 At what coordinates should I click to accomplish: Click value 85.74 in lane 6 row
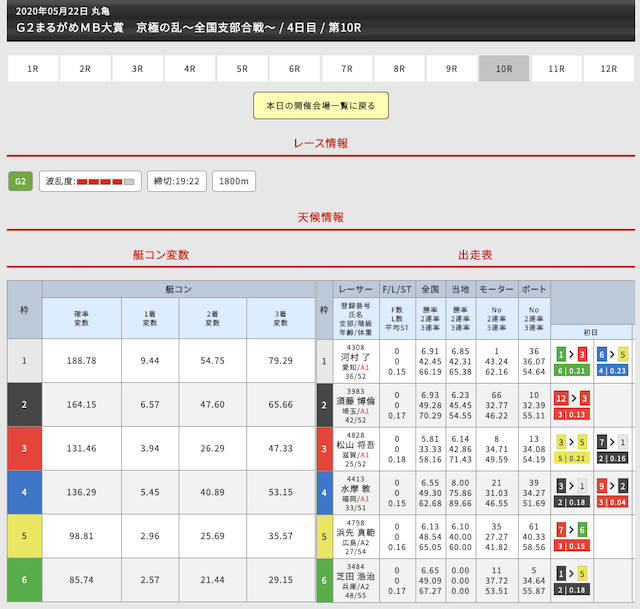(82, 580)
